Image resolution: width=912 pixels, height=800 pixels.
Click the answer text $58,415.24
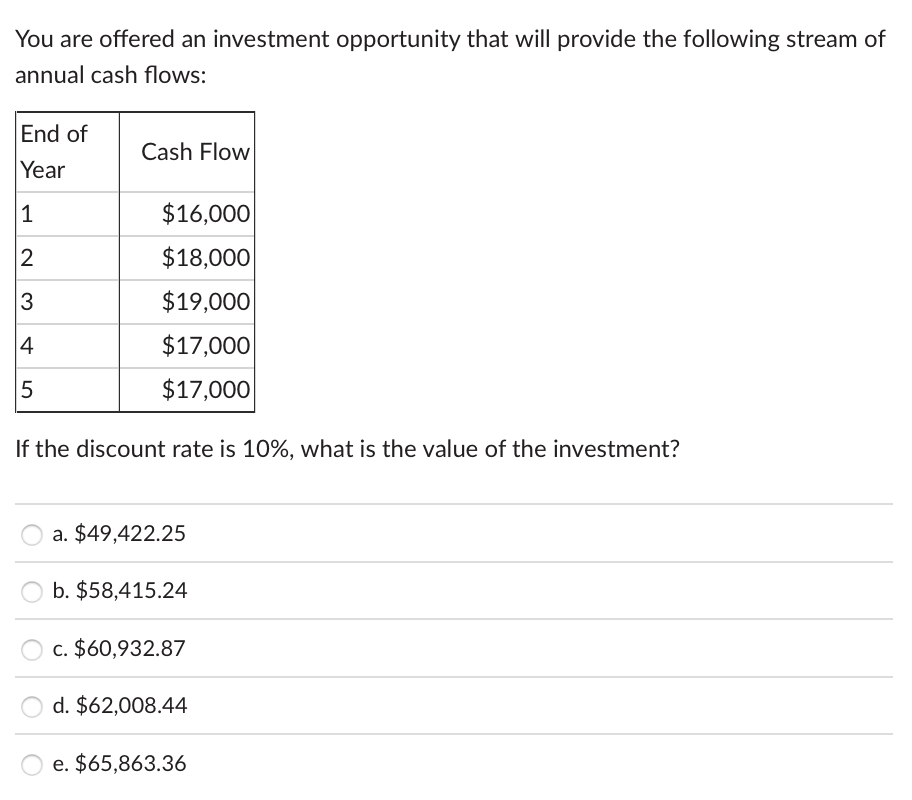click(120, 591)
